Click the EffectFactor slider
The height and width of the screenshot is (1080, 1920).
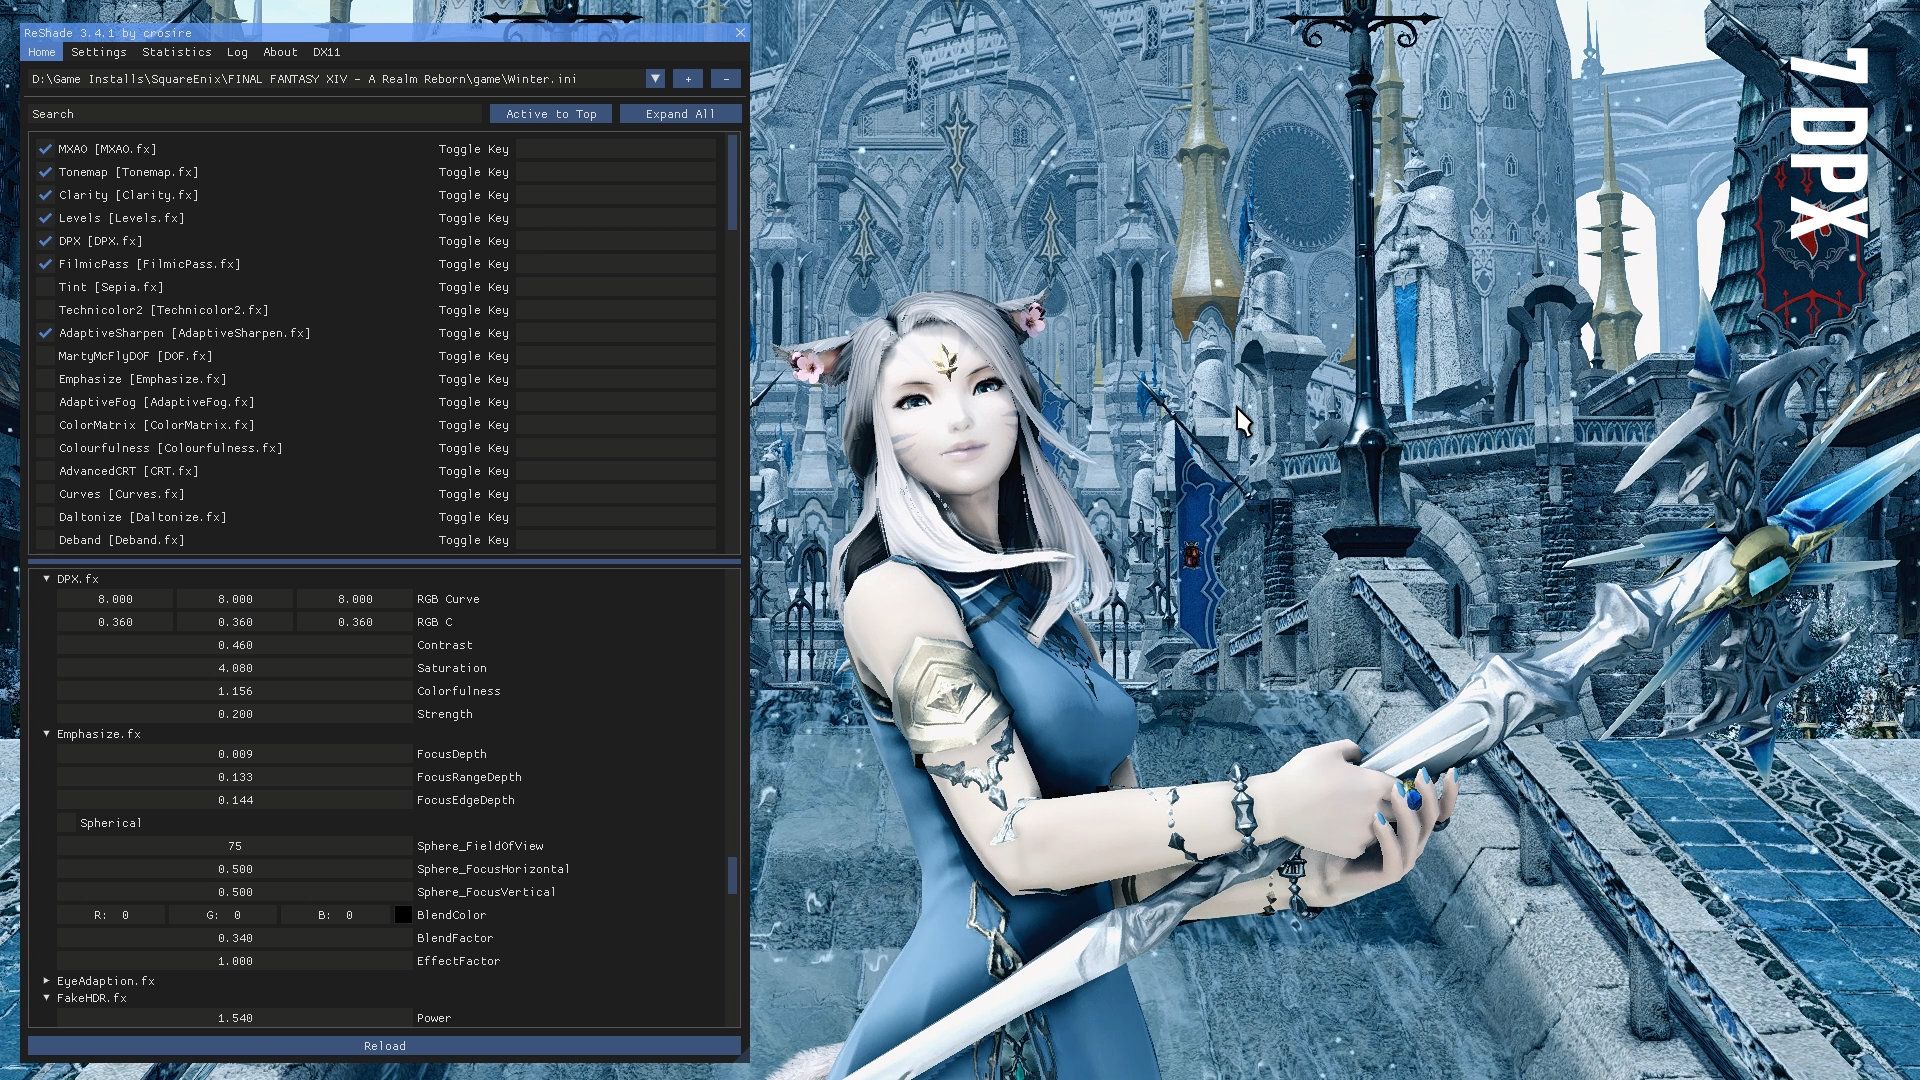tap(235, 961)
